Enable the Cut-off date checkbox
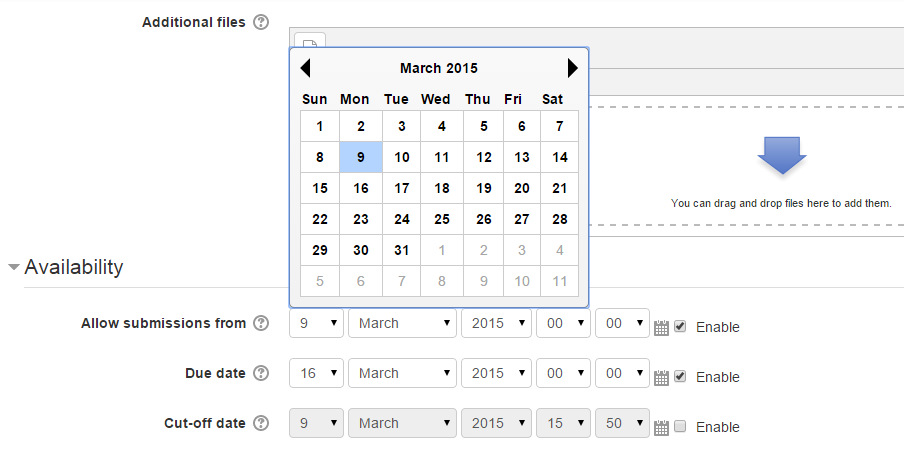The height and width of the screenshot is (452, 904). point(680,427)
